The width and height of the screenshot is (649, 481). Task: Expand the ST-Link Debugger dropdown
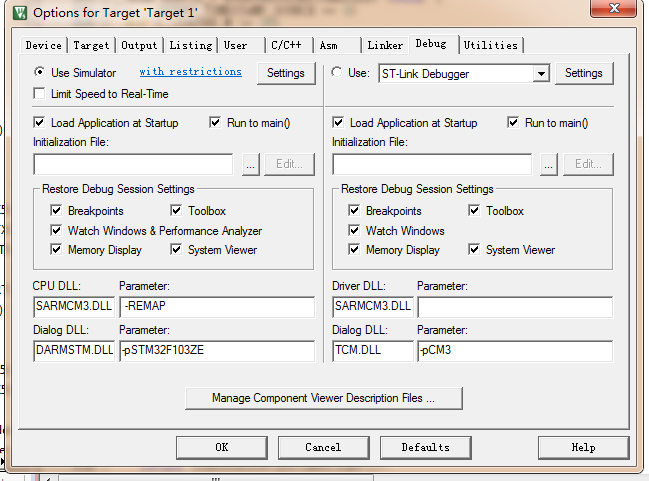(x=541, y=74)
